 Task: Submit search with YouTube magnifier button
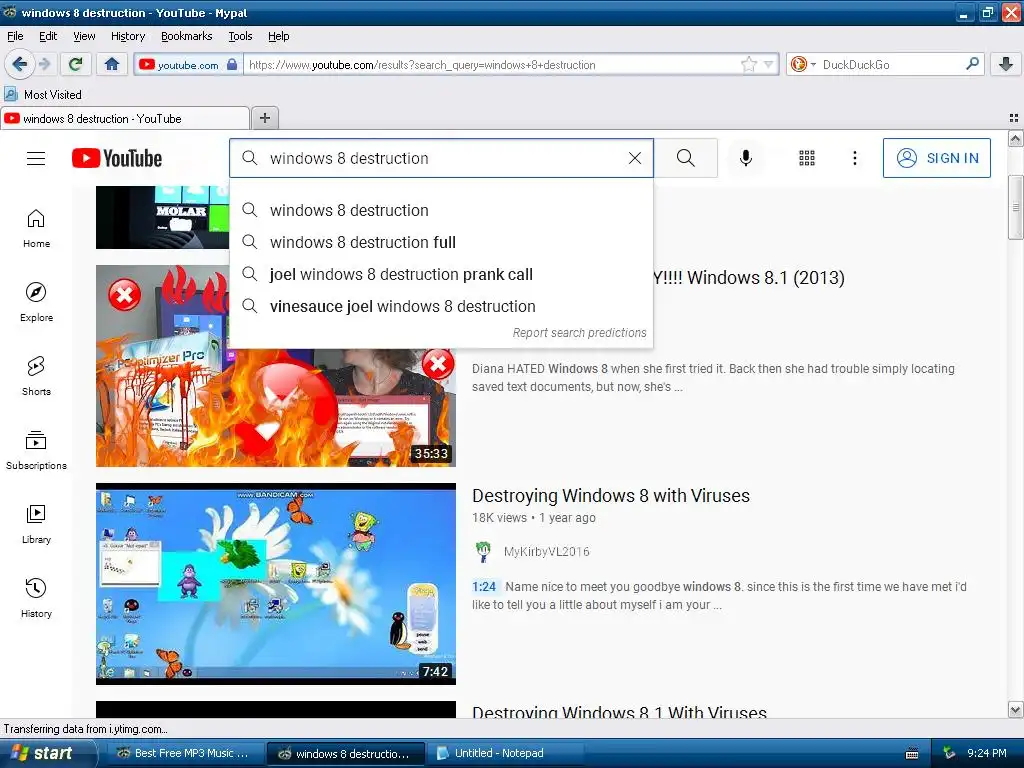pos(686,158)
